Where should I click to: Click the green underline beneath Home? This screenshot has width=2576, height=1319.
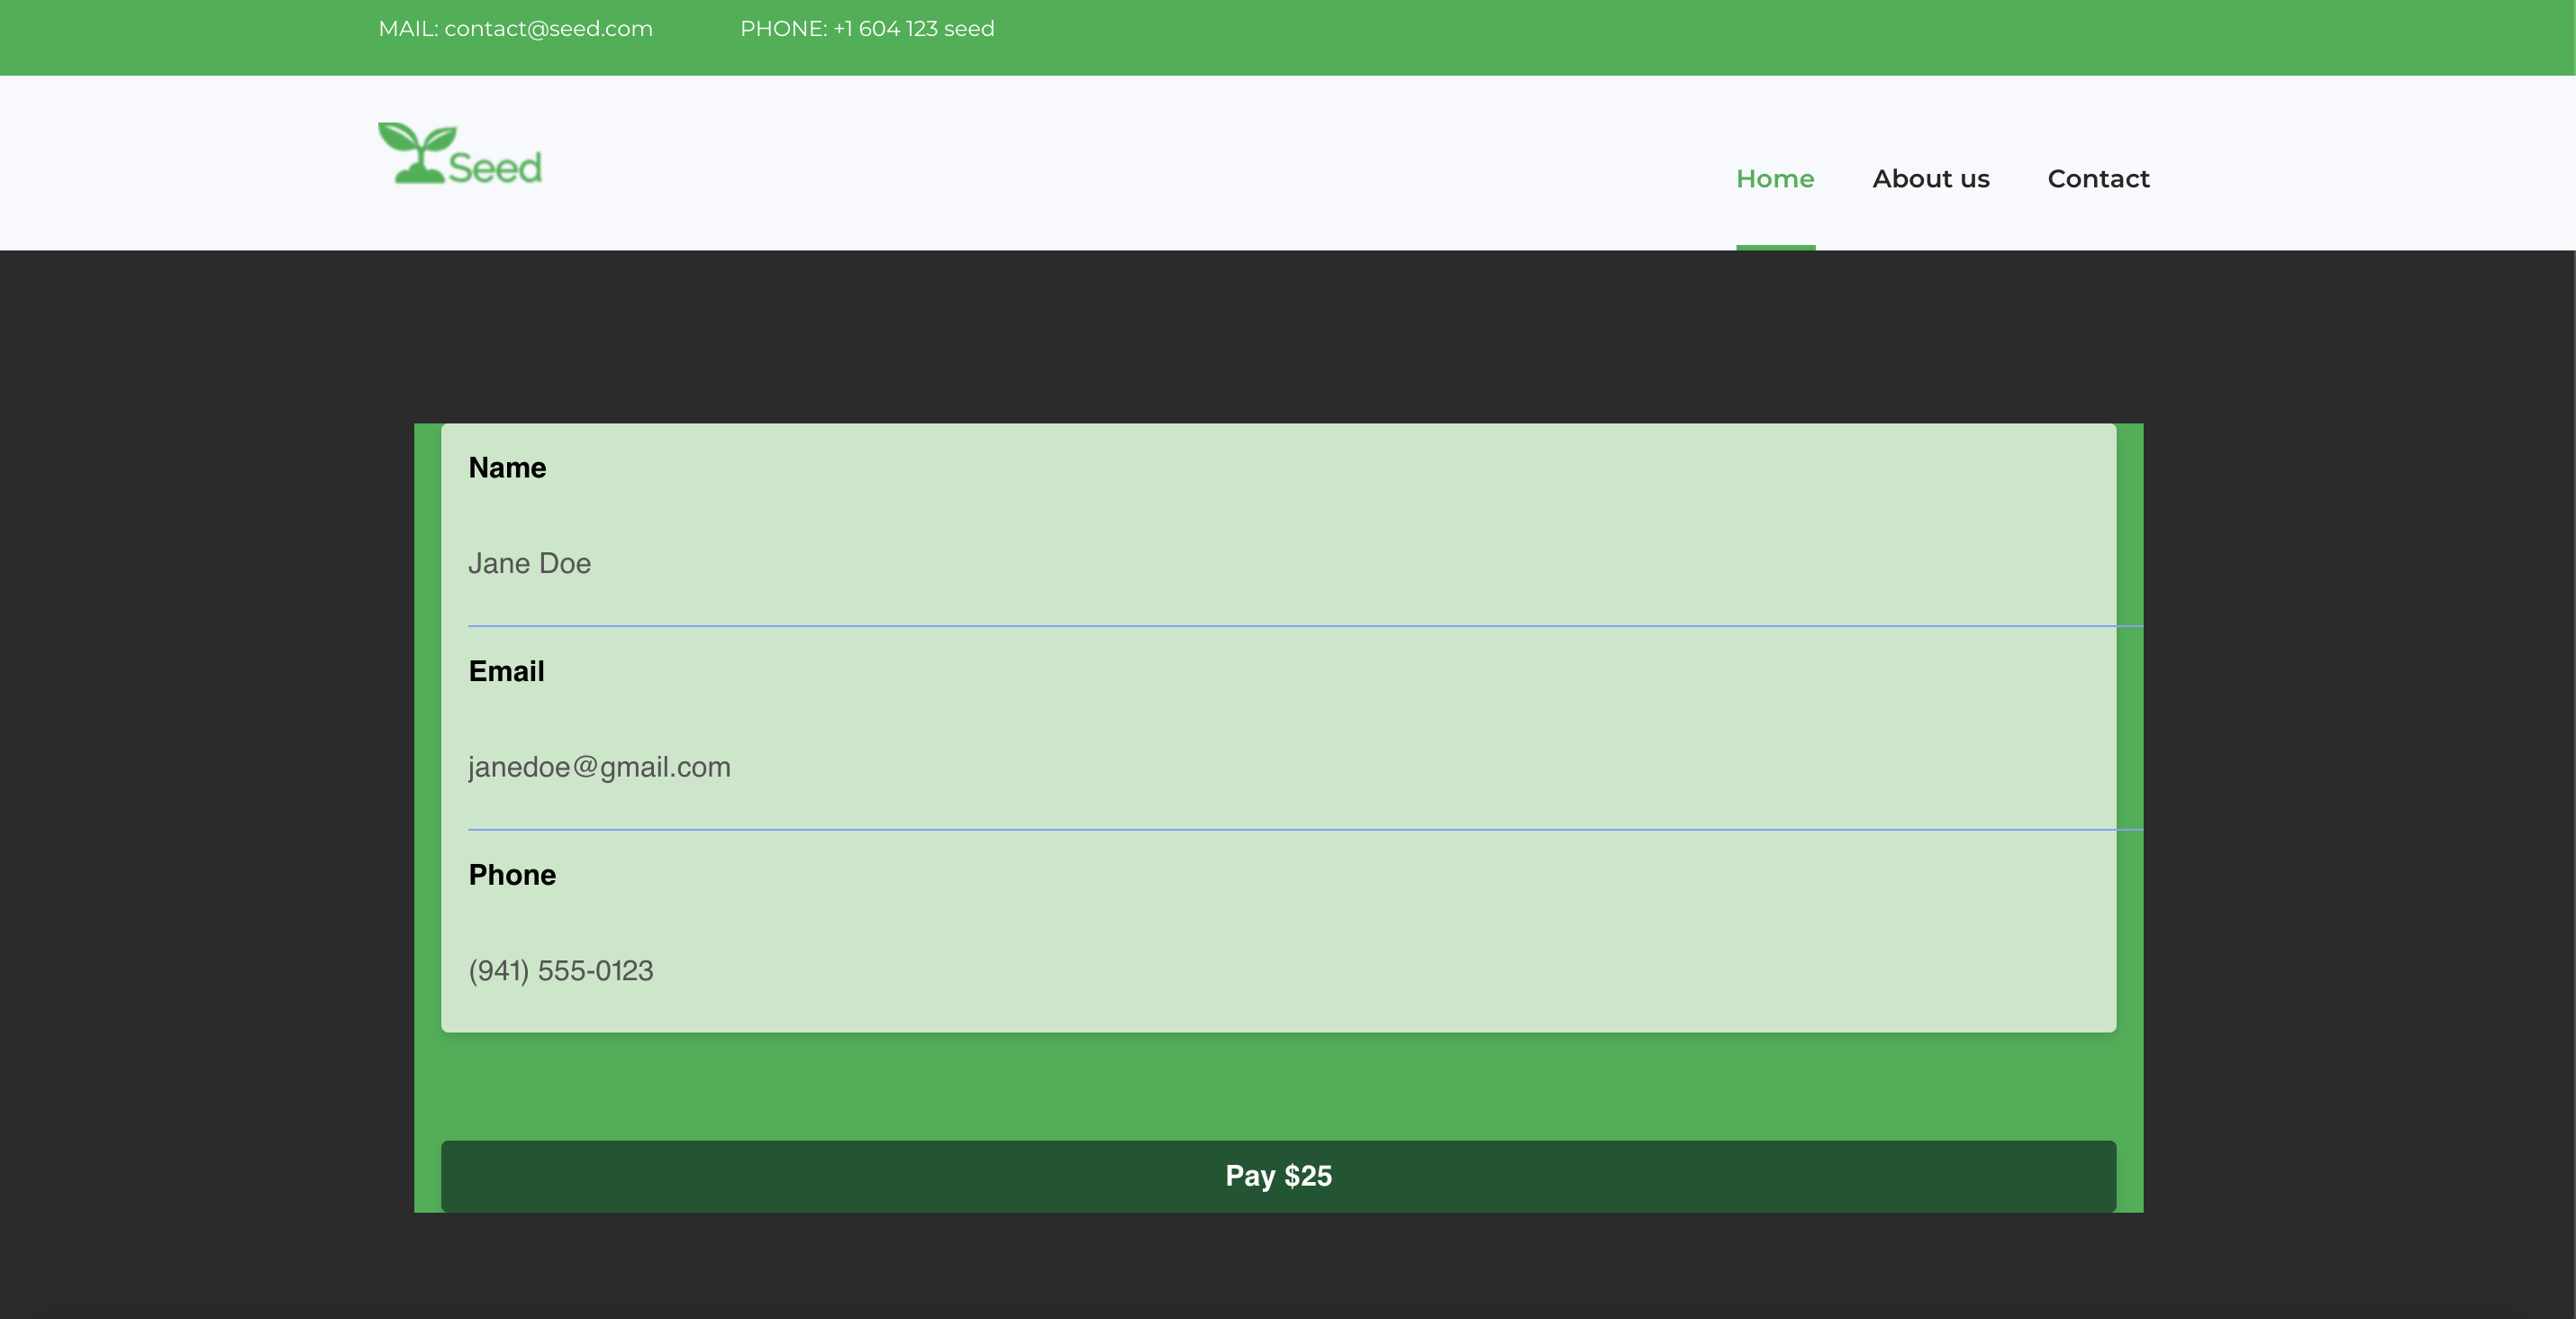click(1774, 247)
